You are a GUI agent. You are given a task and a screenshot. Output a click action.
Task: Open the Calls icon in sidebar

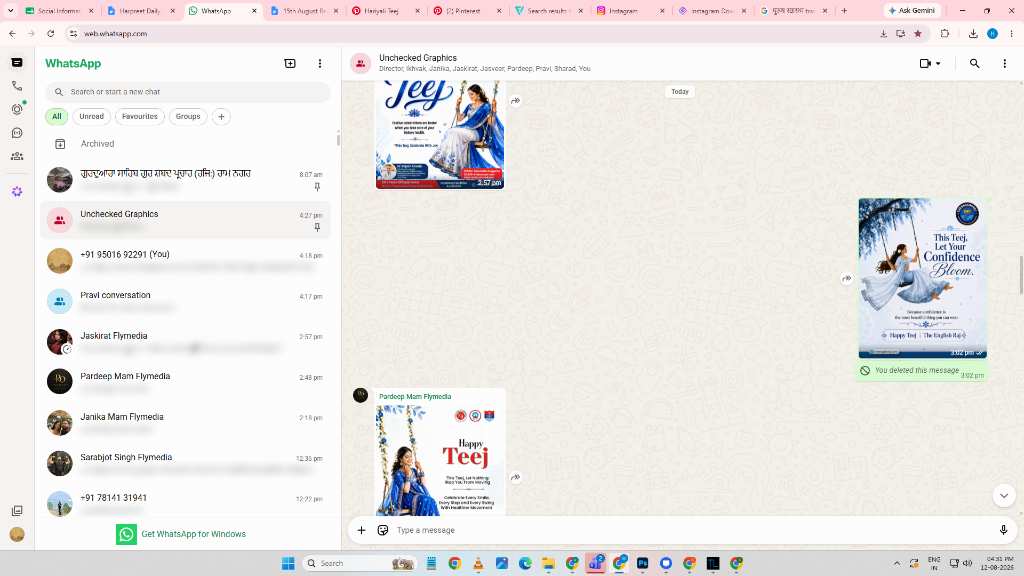(x=17, y=86)
